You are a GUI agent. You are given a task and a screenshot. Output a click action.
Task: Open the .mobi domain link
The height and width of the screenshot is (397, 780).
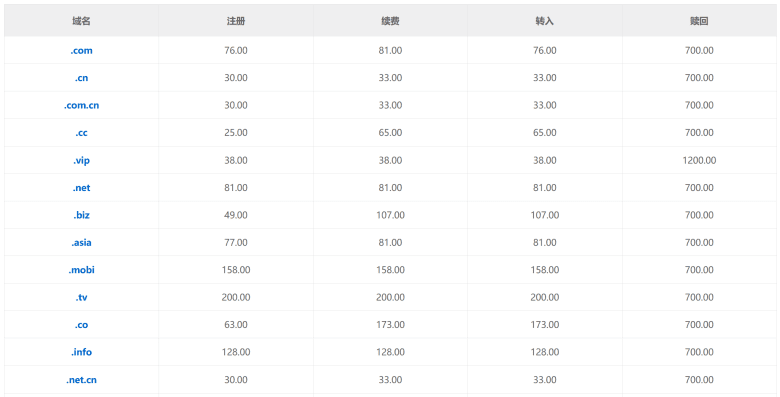[x=81, y=270]
